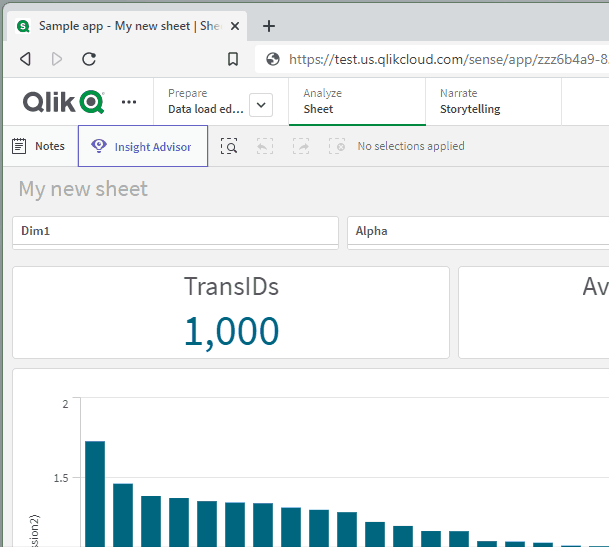Open the smart search selection tool
The image size is (609, 547).
229,147
